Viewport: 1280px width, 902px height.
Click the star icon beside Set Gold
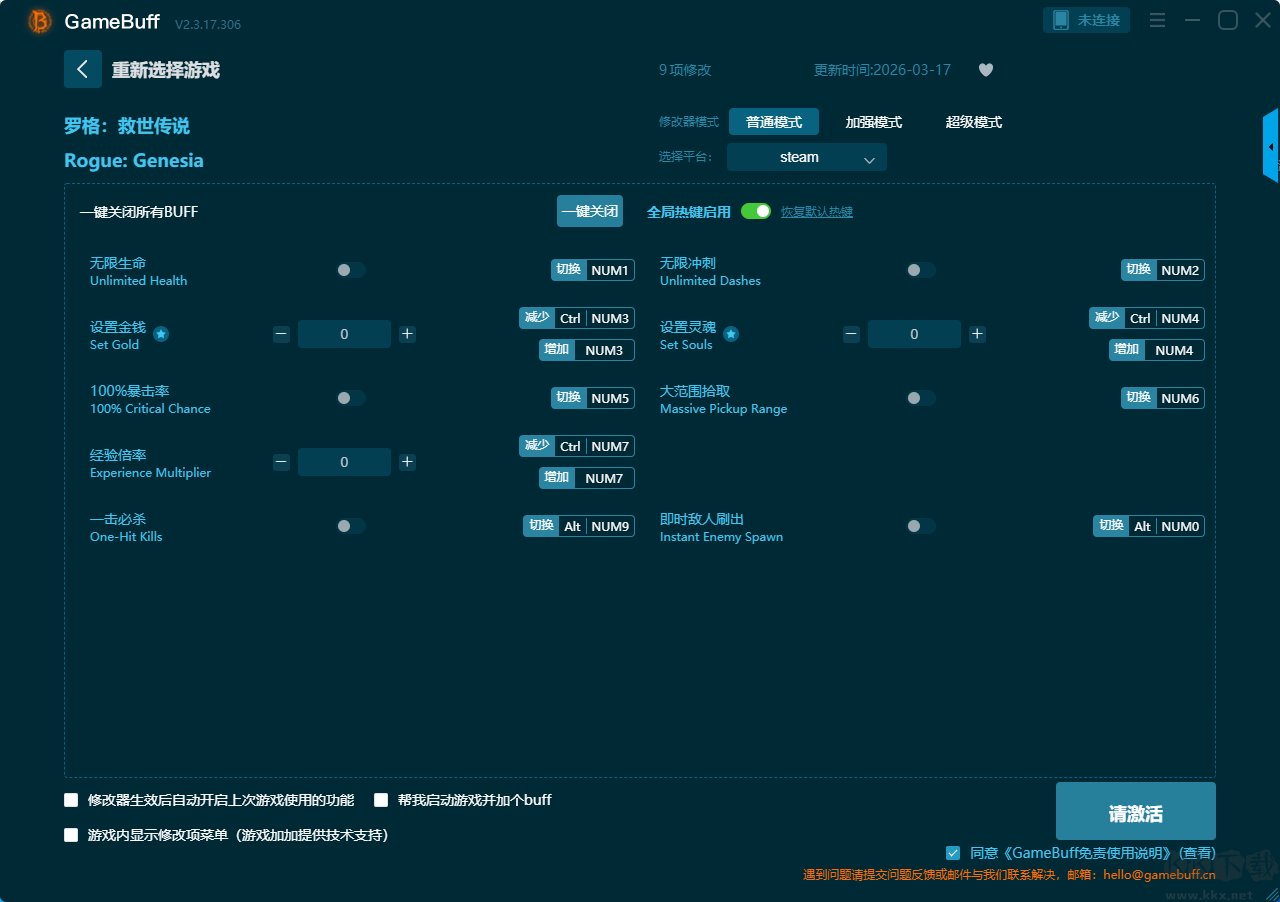click(x=161, y=334)
